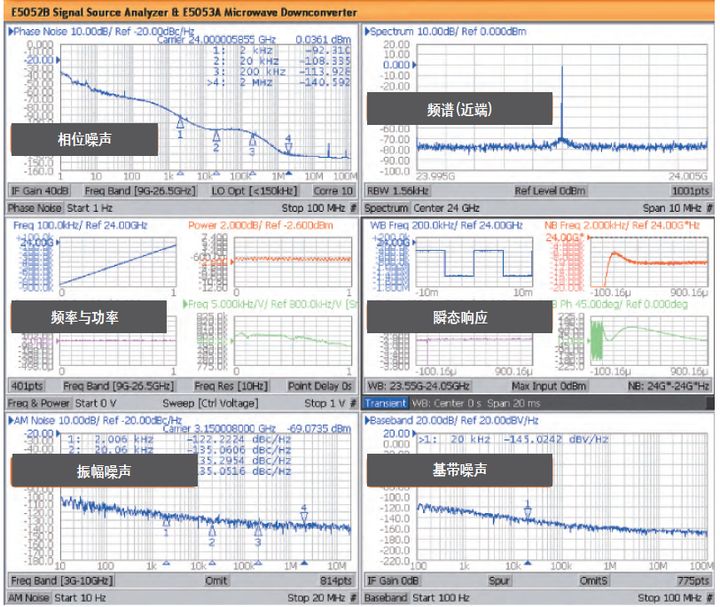Image resolution: width=720 pixels, height=607 pixels.
Task: Select marker 1 on the Phase Noise trace
Action: (x=180, y=123)
